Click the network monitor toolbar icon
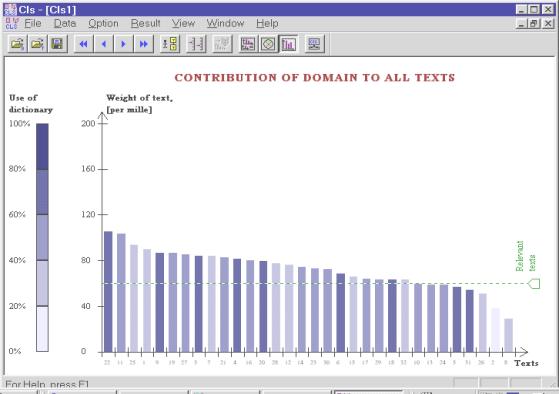The width and height of the screenshot is (559, 394). [314, 44]
